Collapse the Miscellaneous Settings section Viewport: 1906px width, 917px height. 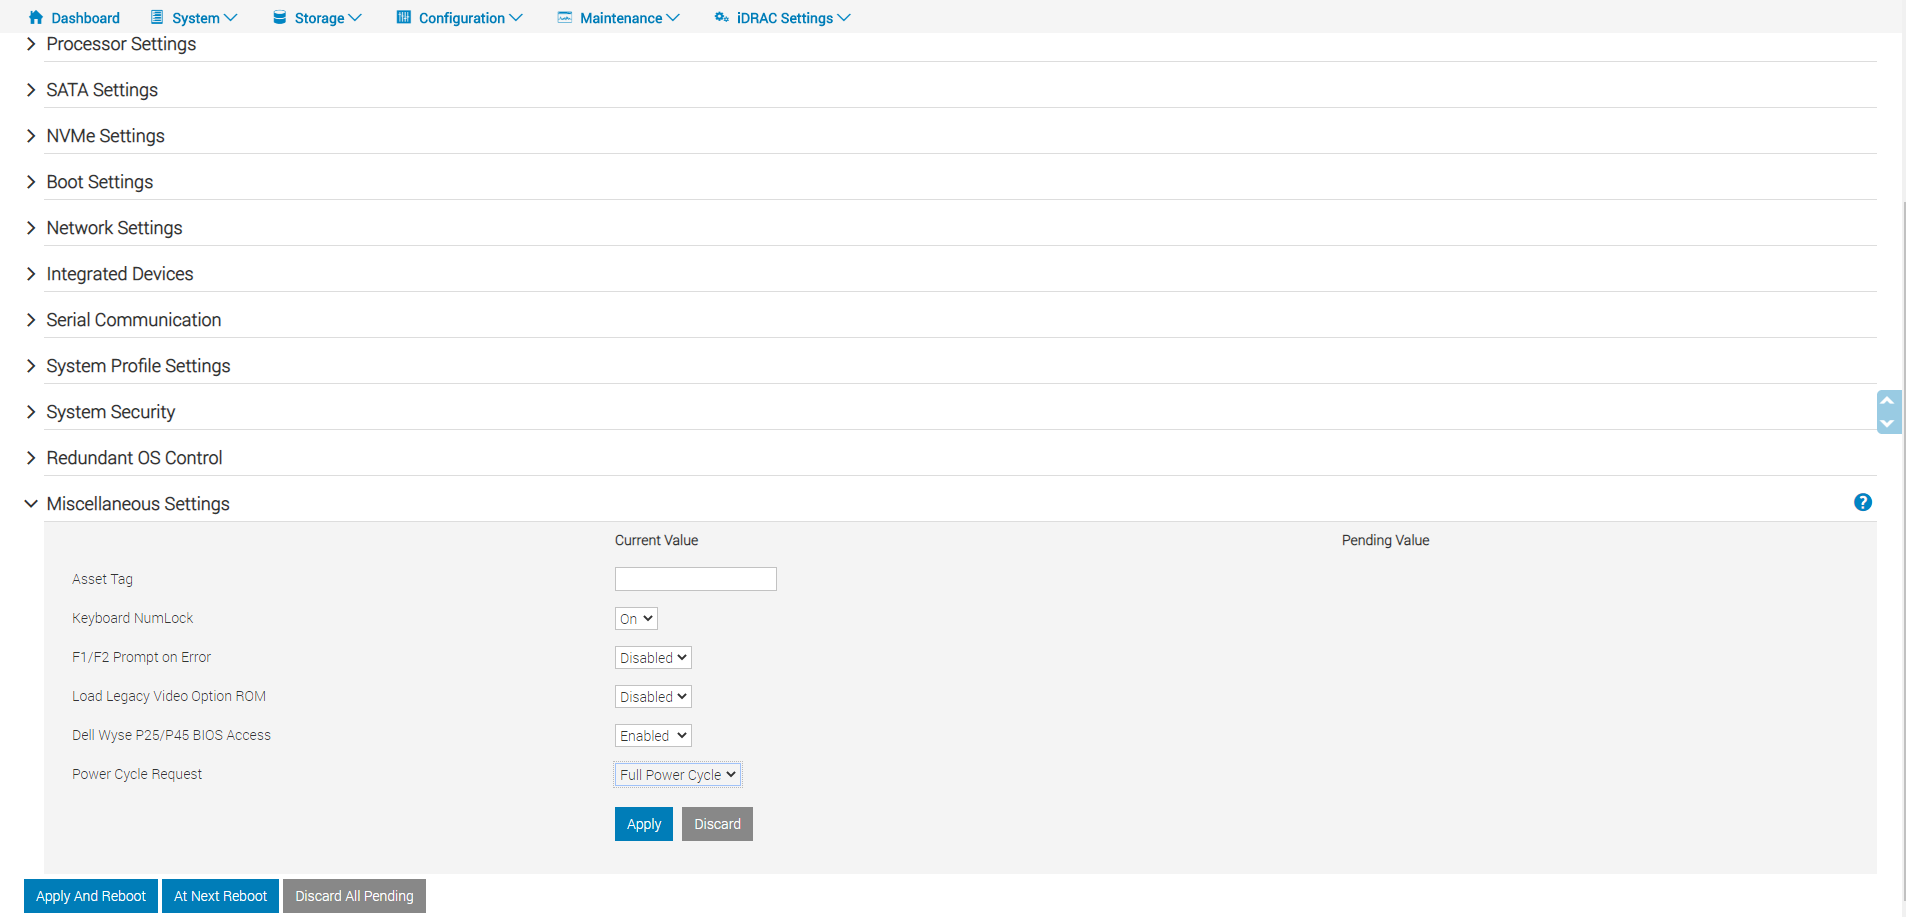coord(137,503)
